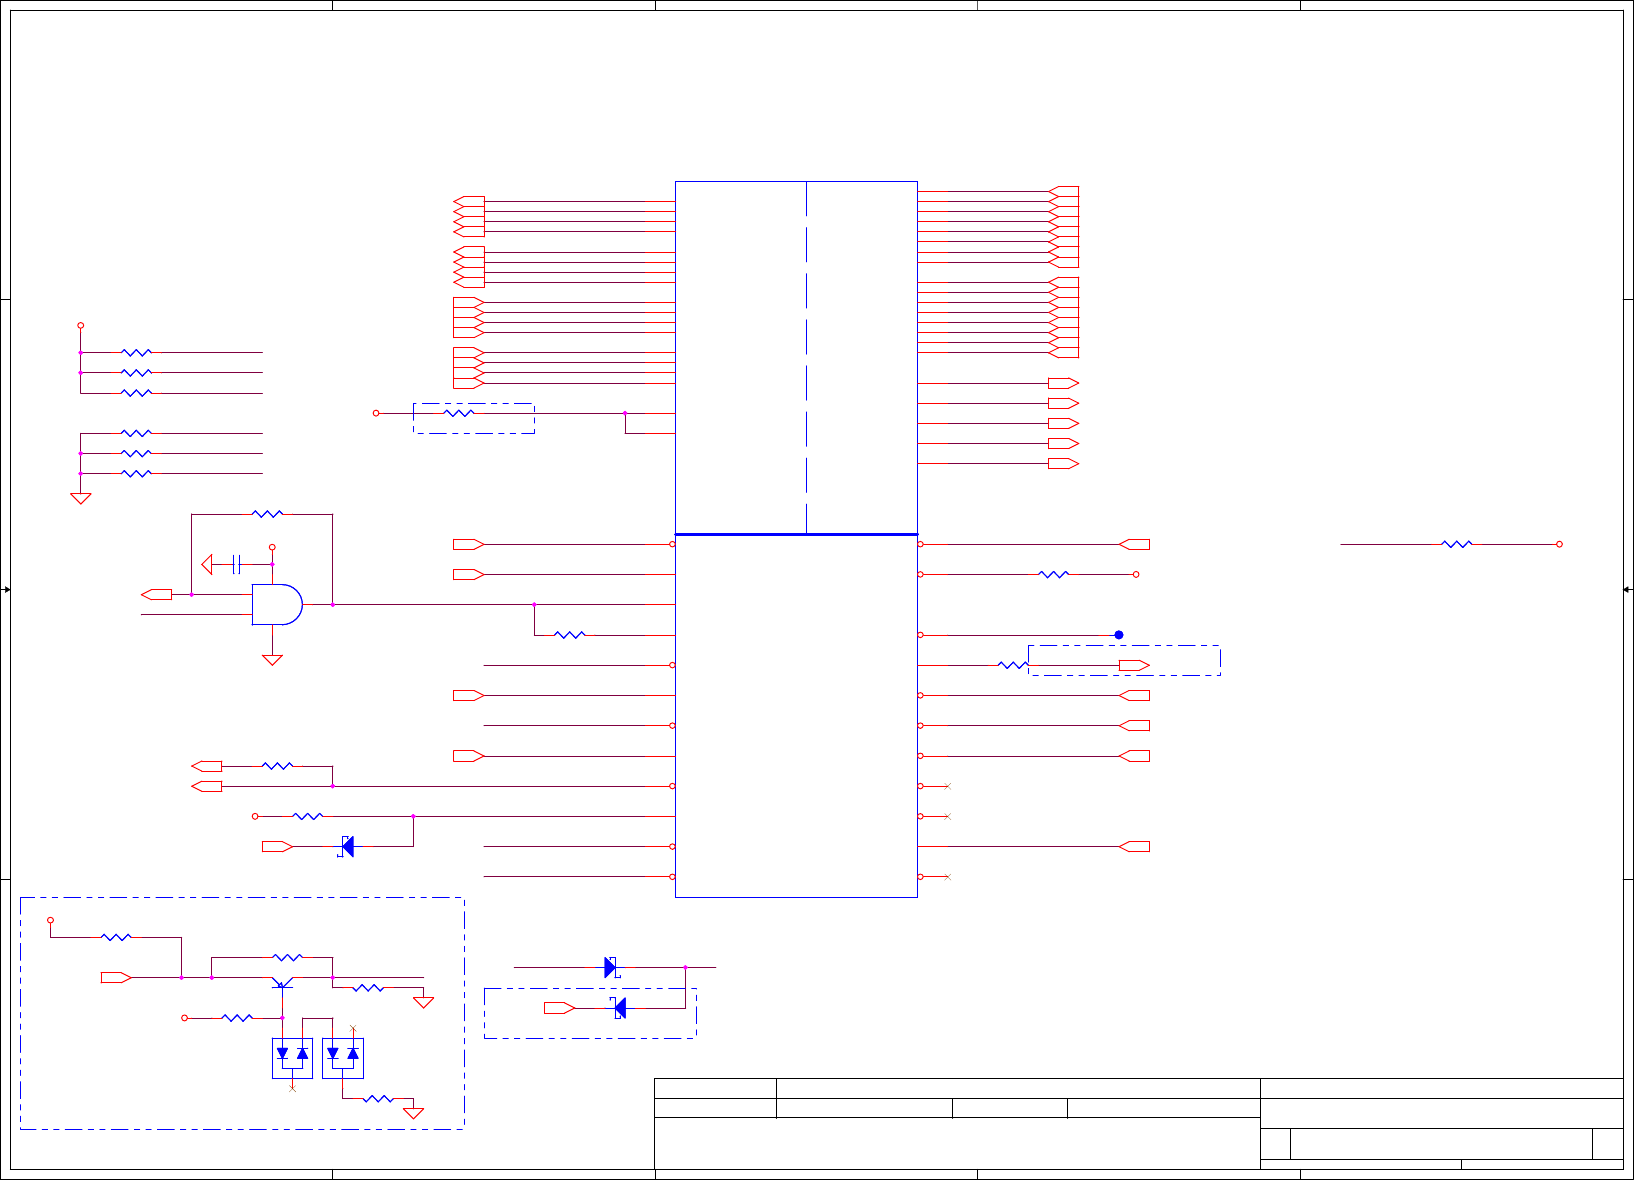Click the ground symbol below the AND gate
This screenshot has height=1180, width=1634.
pyautogui.click(x=272, y=660)
